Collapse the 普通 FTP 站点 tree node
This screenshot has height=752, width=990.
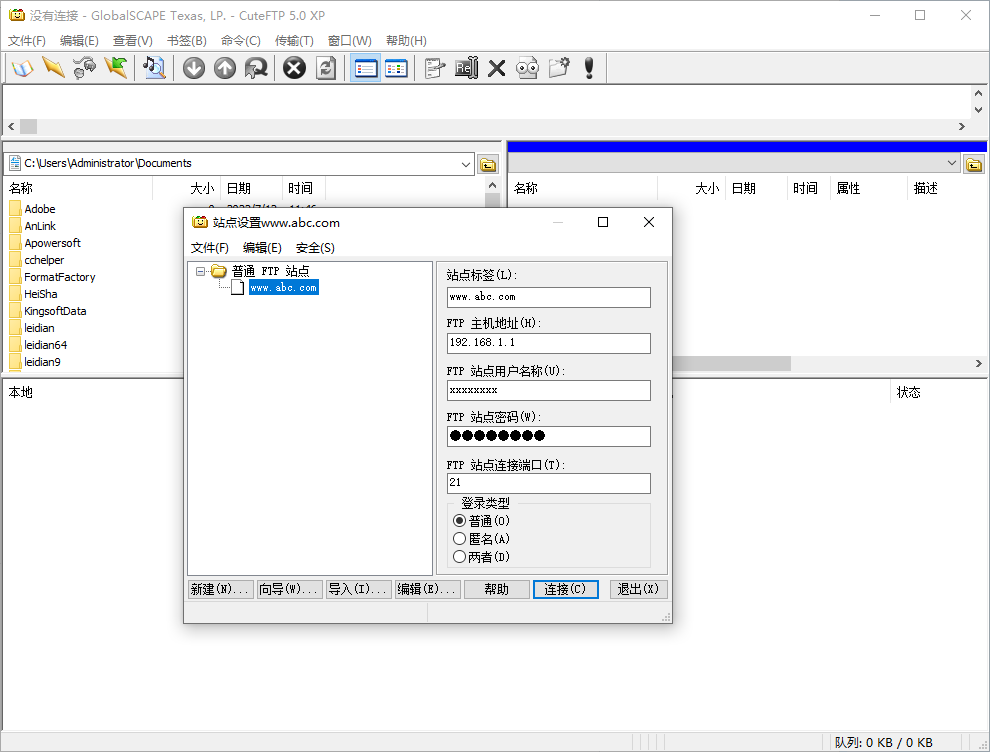[200, 272]
